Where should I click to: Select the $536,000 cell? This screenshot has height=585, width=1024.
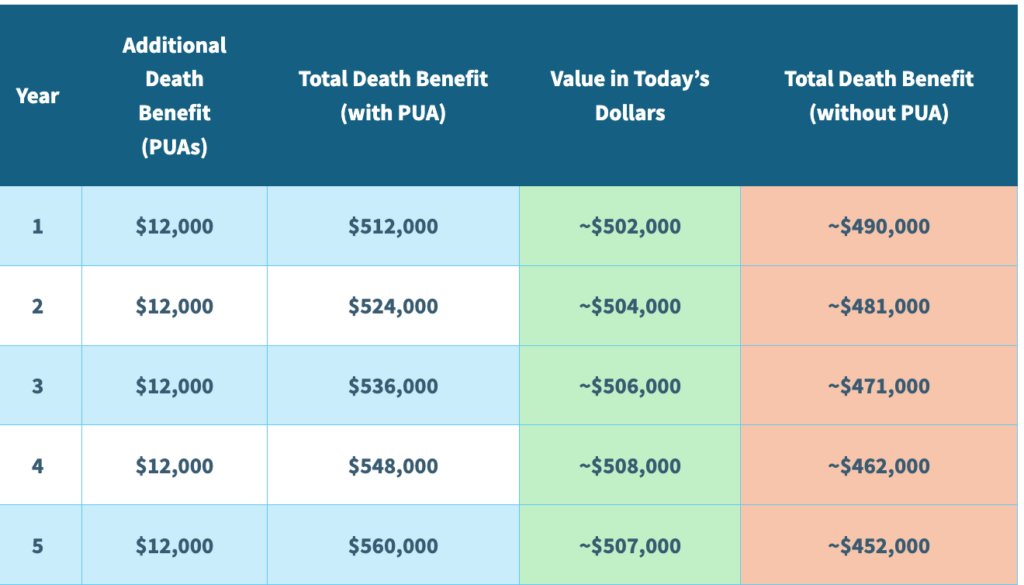click(x=393, y=386)
